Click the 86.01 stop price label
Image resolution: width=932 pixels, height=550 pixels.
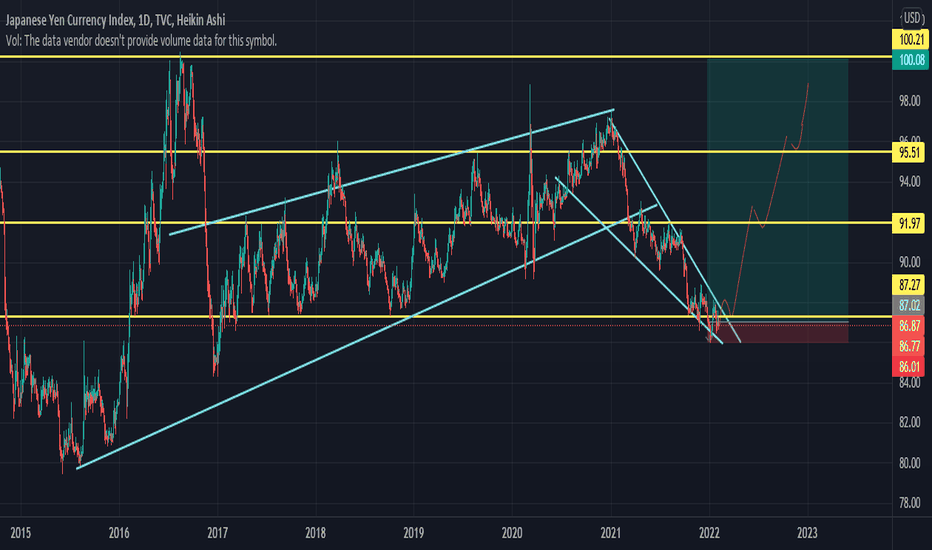[909, 367]
